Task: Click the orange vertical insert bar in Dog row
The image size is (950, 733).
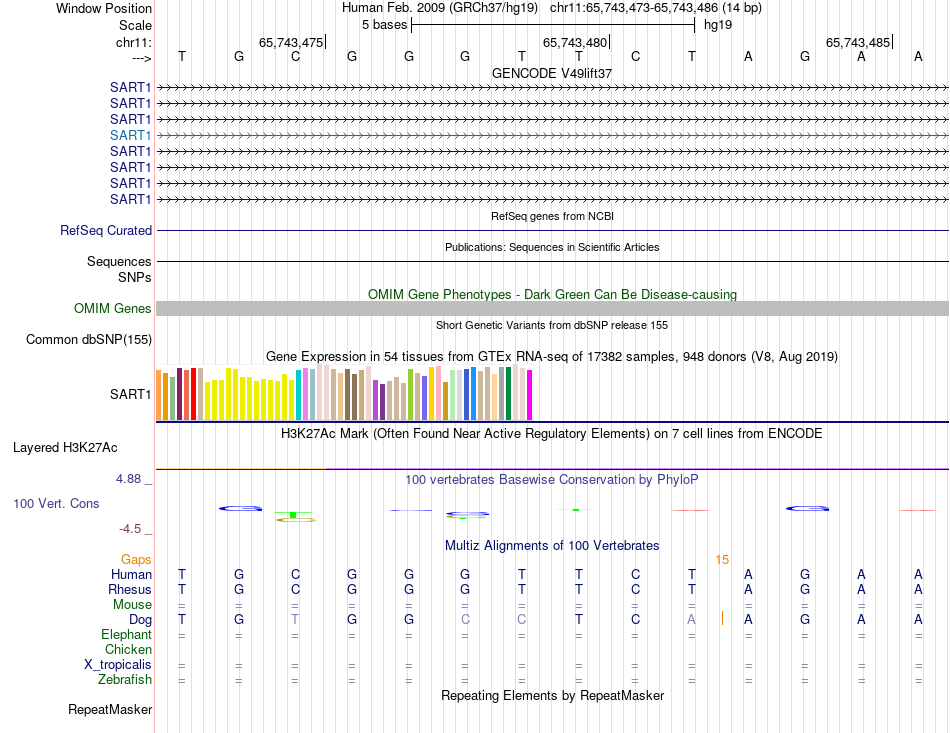Action: [x=722, y=619]
